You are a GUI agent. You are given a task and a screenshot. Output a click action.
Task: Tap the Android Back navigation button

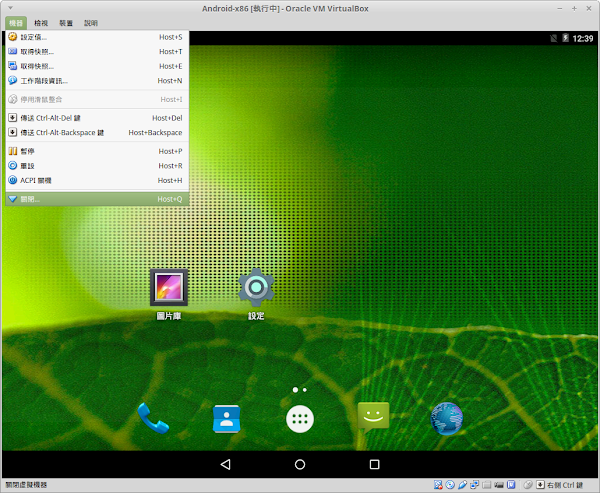point(225,464)
